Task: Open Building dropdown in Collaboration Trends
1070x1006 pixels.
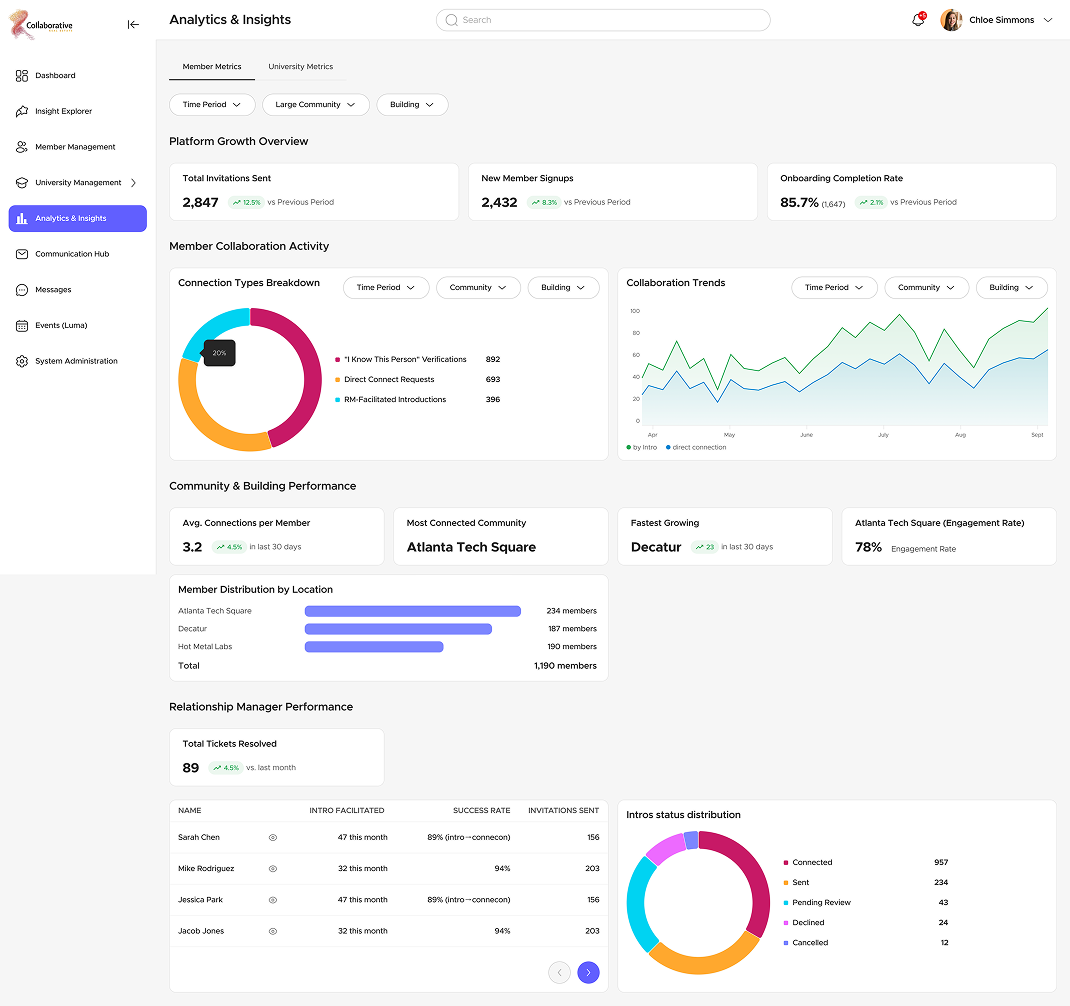Action: (x=1011, y=287)
